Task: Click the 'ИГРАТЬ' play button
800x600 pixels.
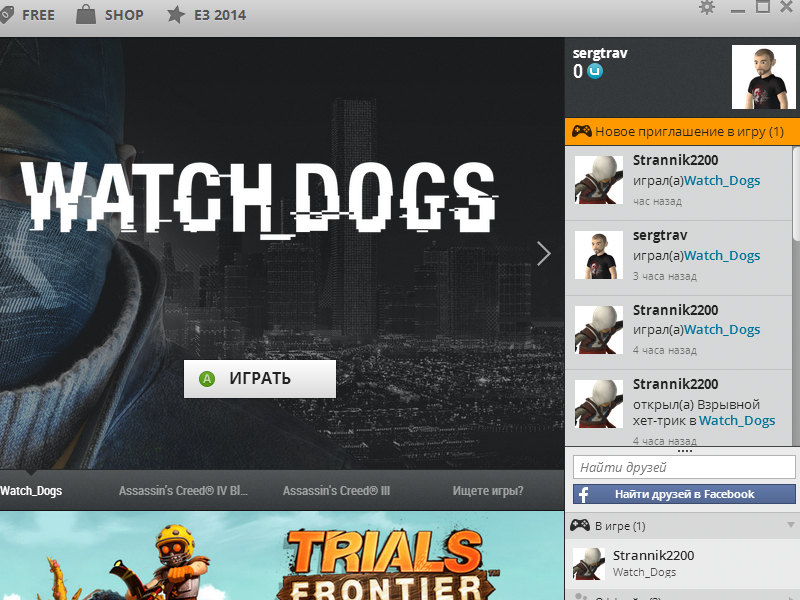Action: (260, 379)
